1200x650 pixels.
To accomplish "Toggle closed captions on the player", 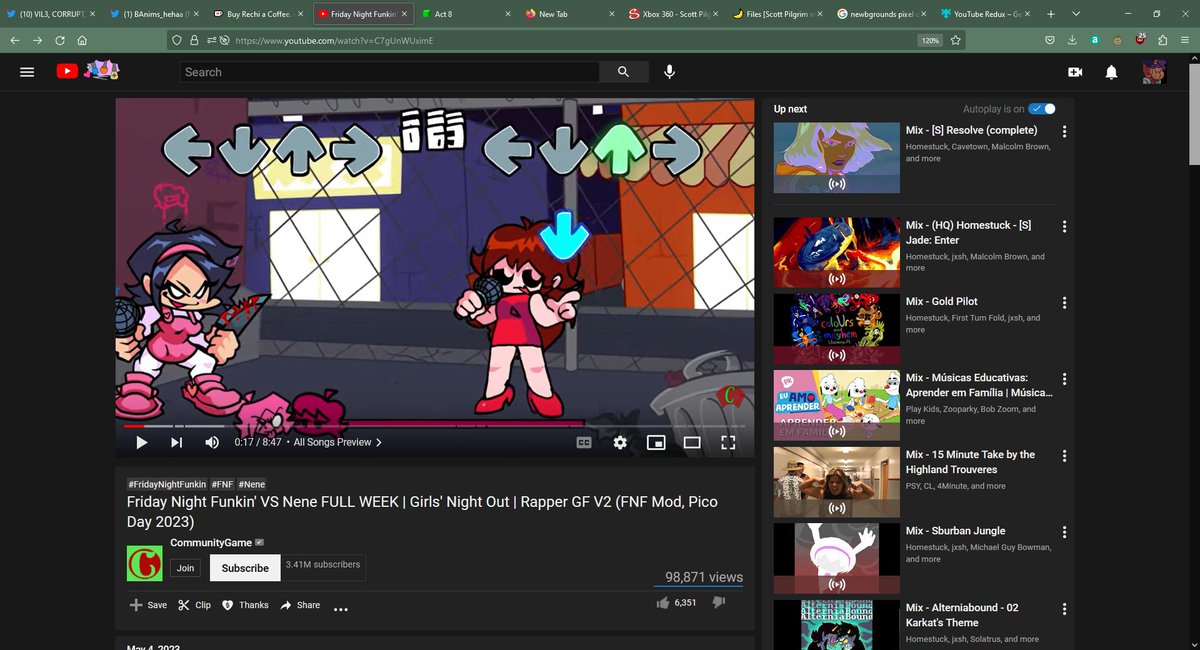I will tap(584, 442).
